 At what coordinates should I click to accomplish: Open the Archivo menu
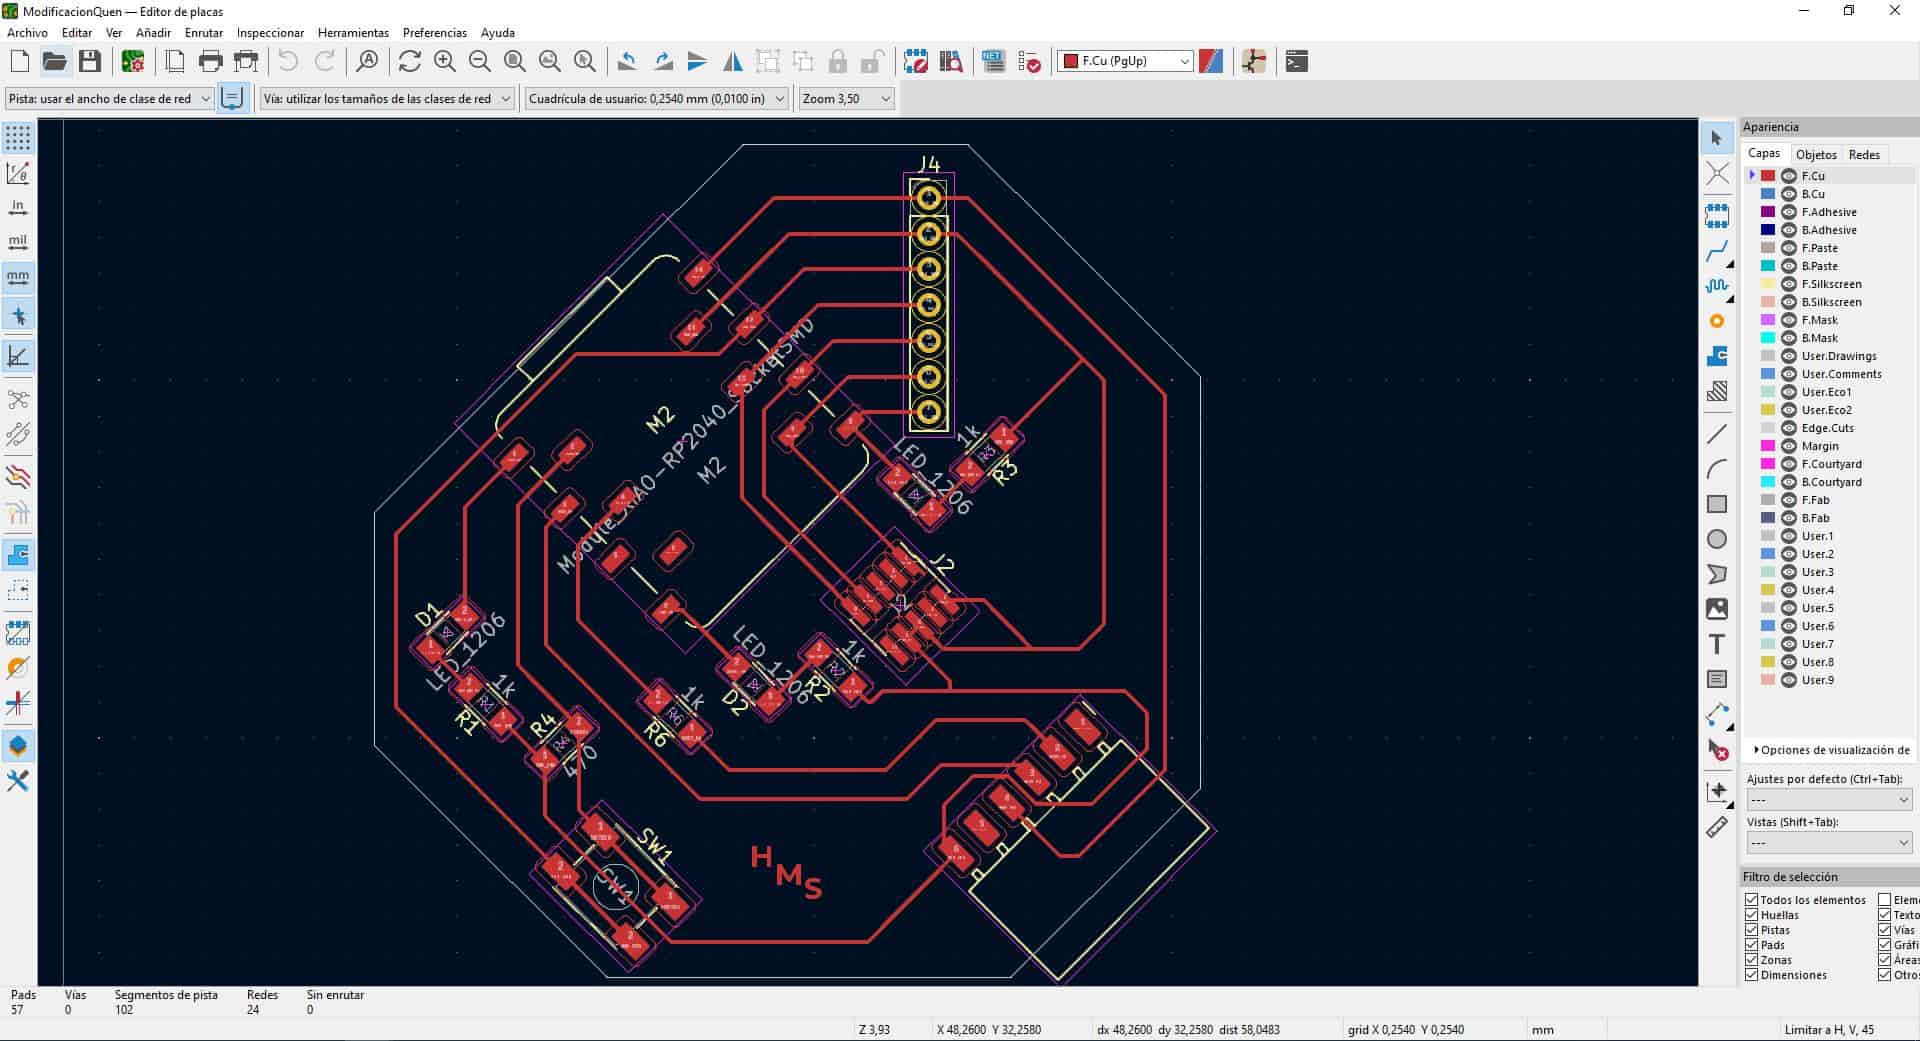click(27, 33)
